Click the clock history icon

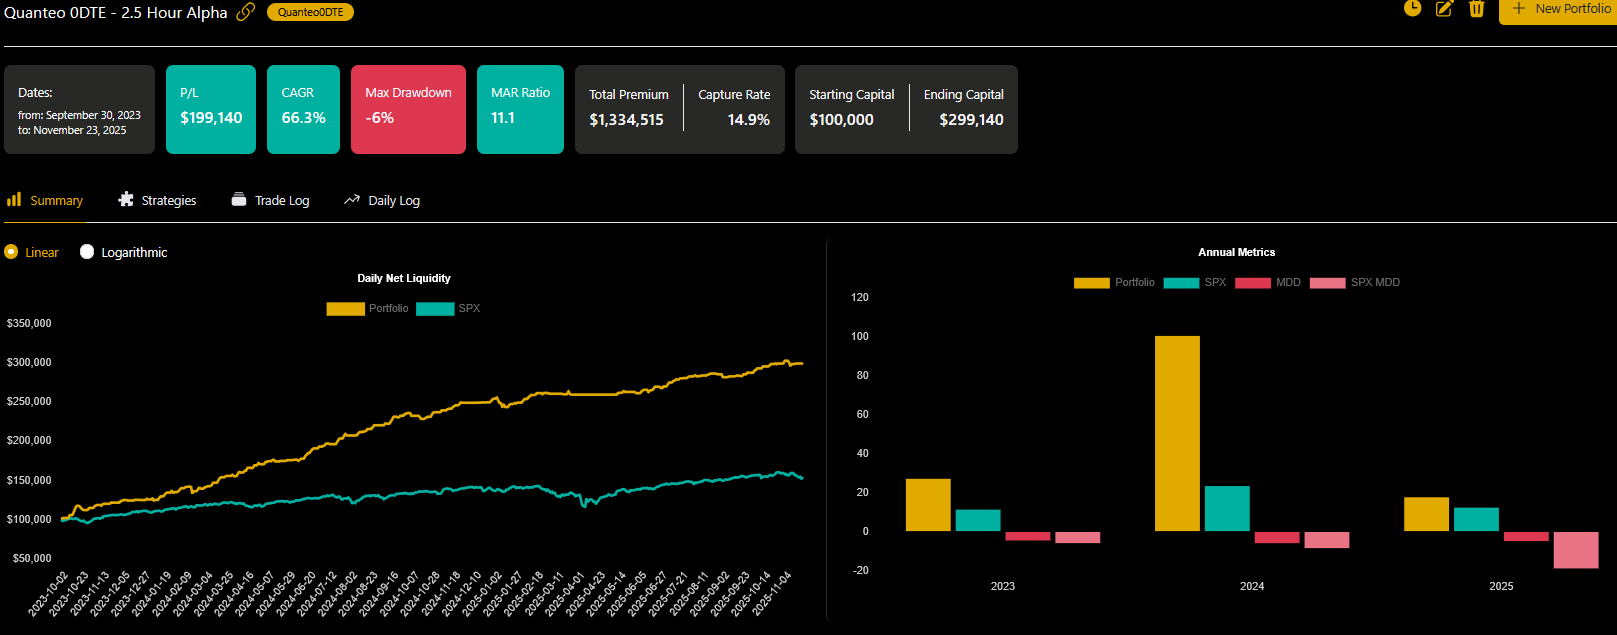1412,9
